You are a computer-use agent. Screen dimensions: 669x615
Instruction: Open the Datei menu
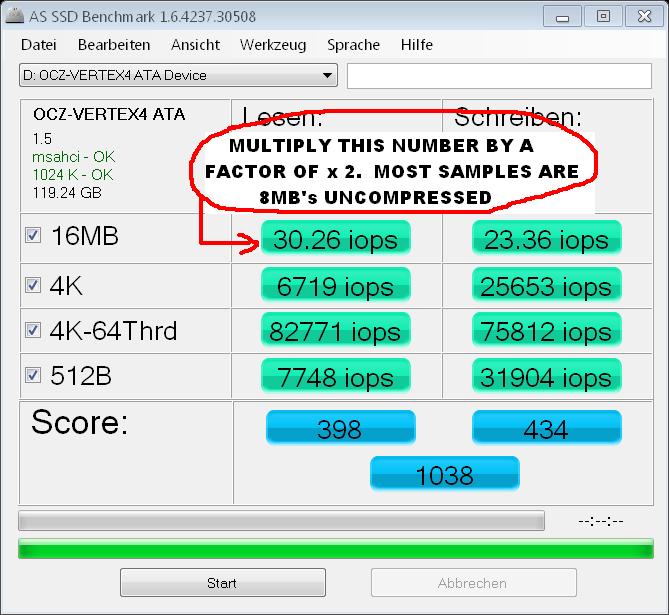[x=38, y=45]
